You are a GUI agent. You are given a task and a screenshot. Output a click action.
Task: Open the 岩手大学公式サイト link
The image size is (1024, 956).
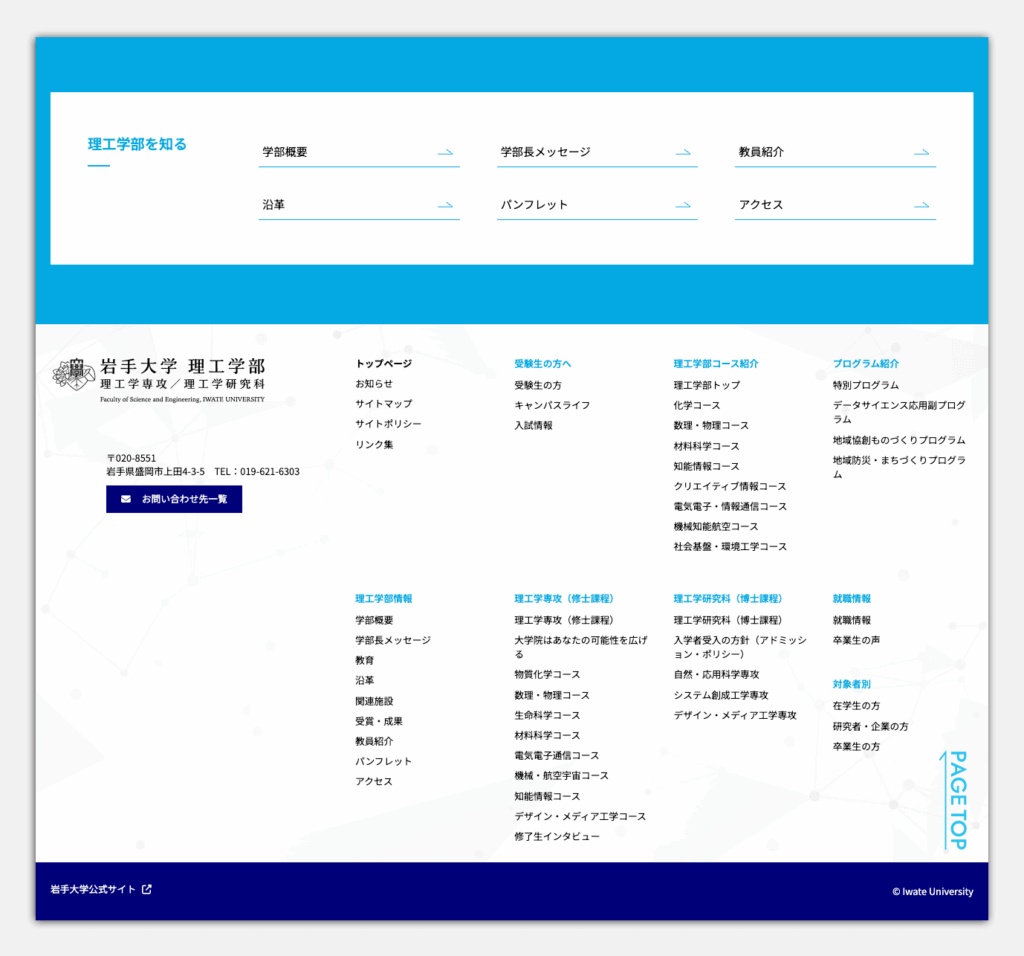(x=92, y=889)
